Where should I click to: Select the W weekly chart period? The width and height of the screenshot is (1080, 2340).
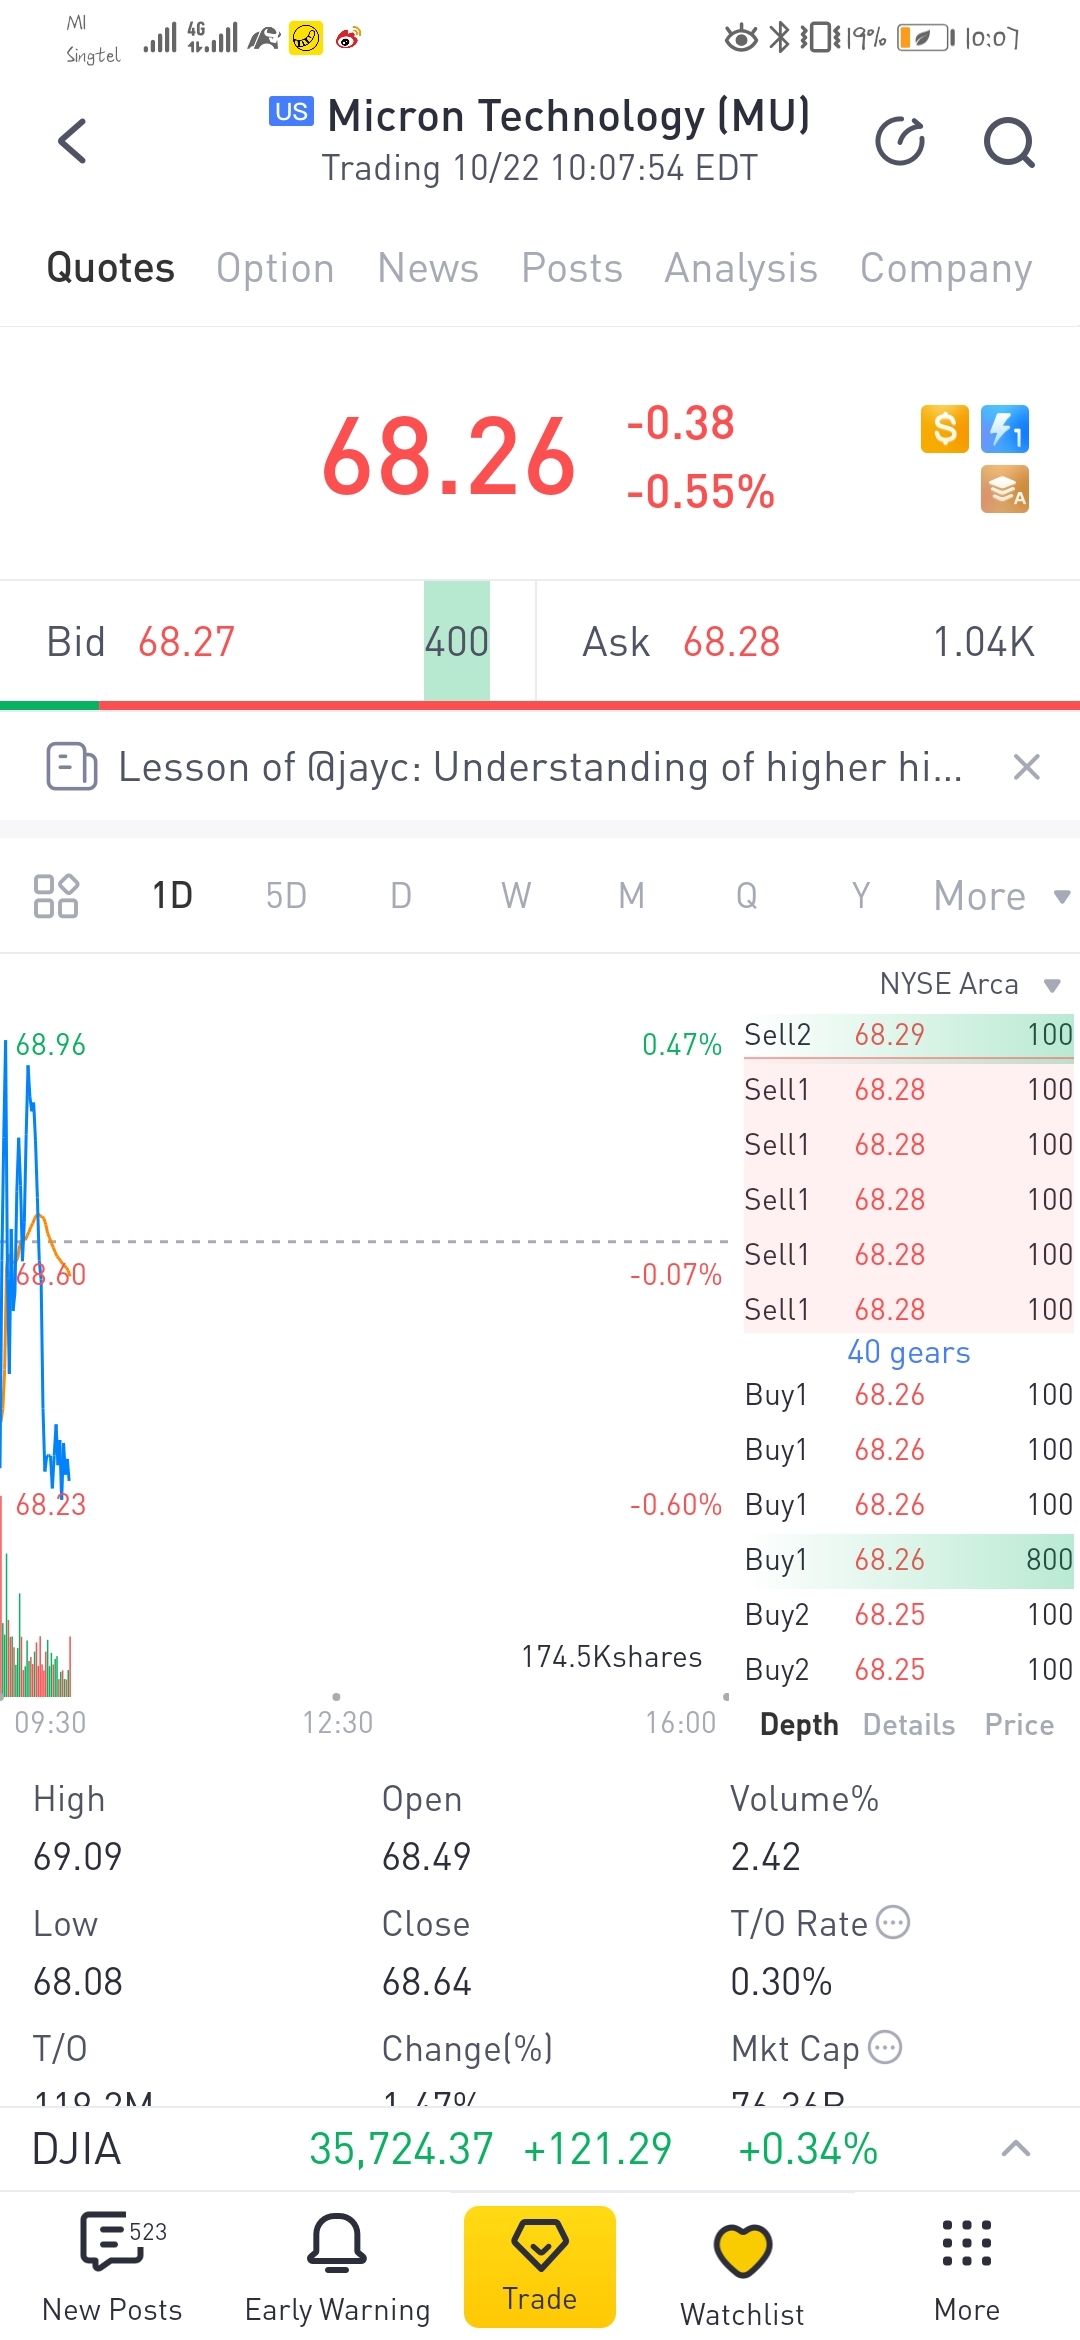click(x=516, y=895)
